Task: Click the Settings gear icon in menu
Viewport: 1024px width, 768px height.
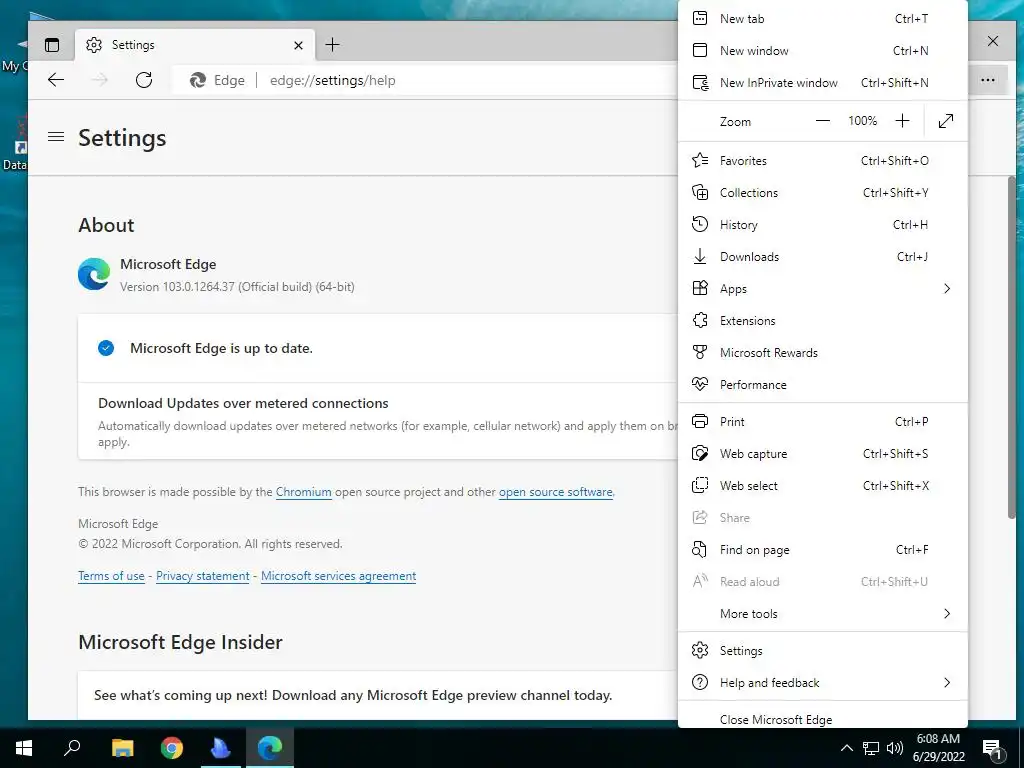Action: coord(699,650)
